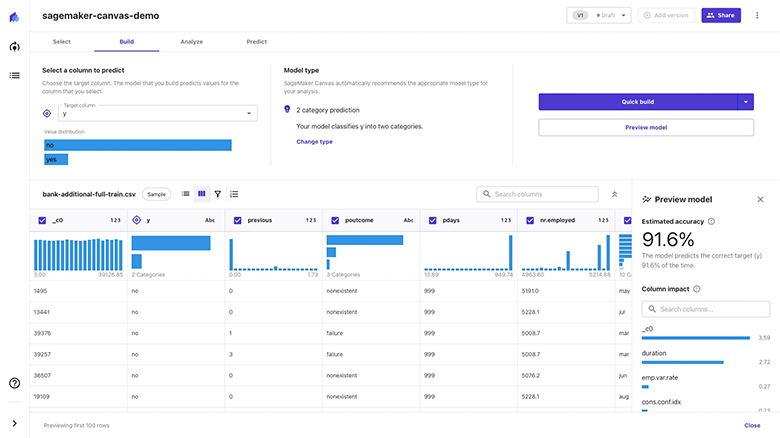Image resolution: width=780 pixels, height=438 pixels.
Task: Click the SageMaker Canvas logo icon
Action: 14,17
